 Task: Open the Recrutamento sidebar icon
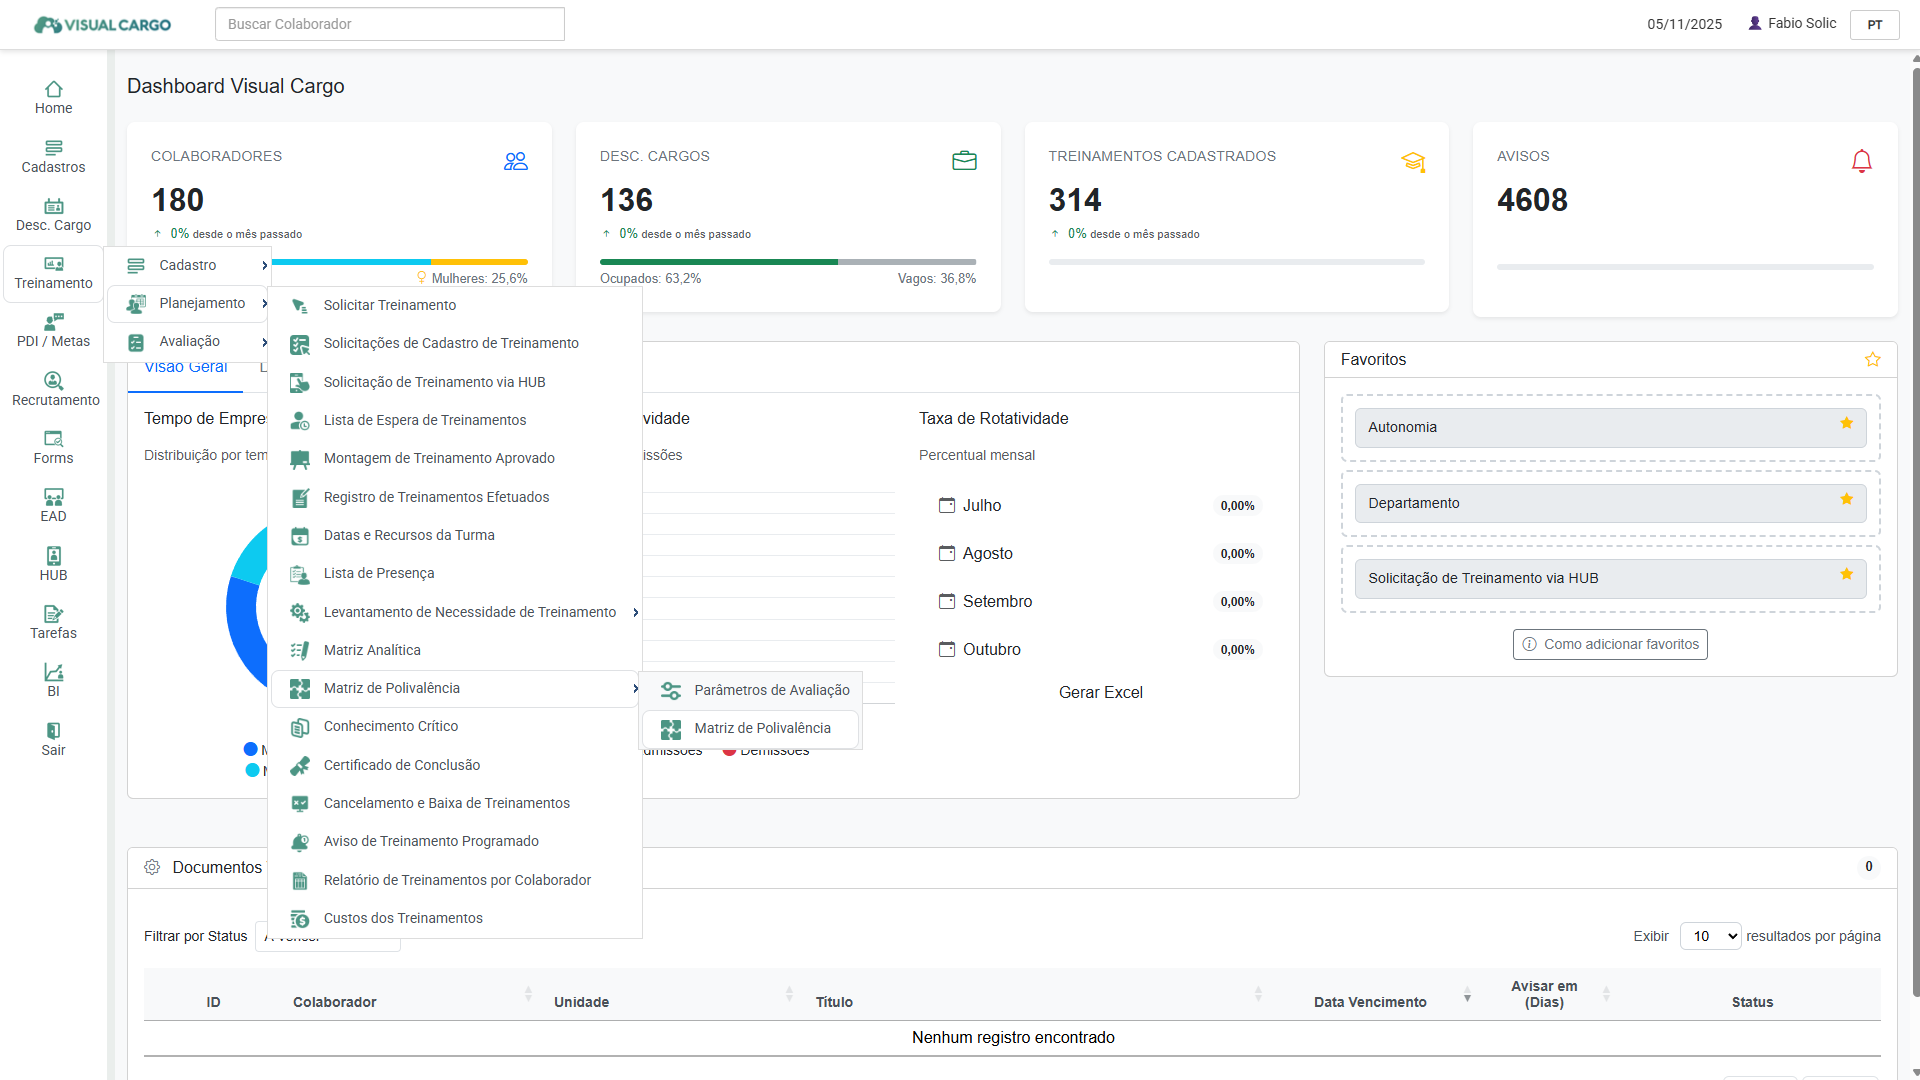[53, 381]
